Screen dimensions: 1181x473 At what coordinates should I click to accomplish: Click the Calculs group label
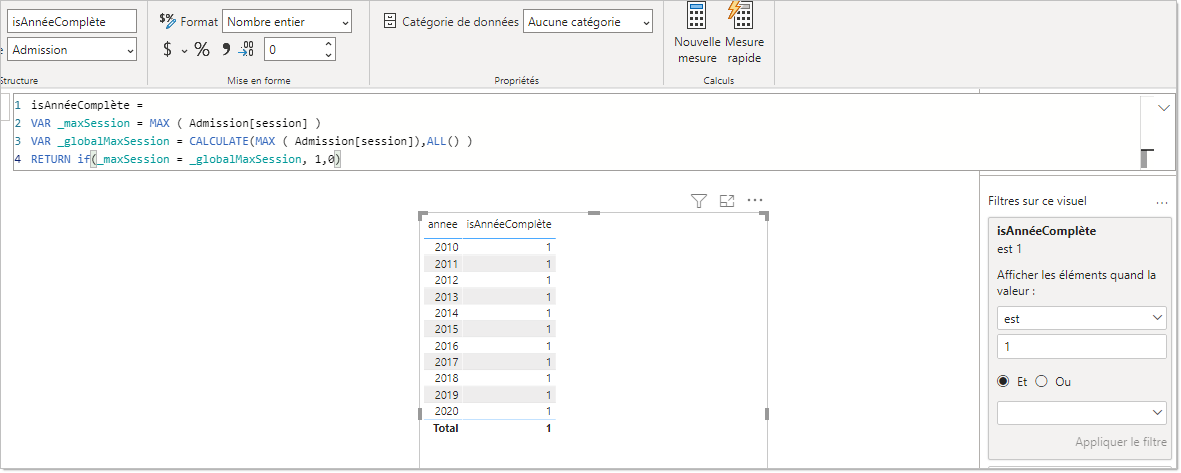coord(719,81)
